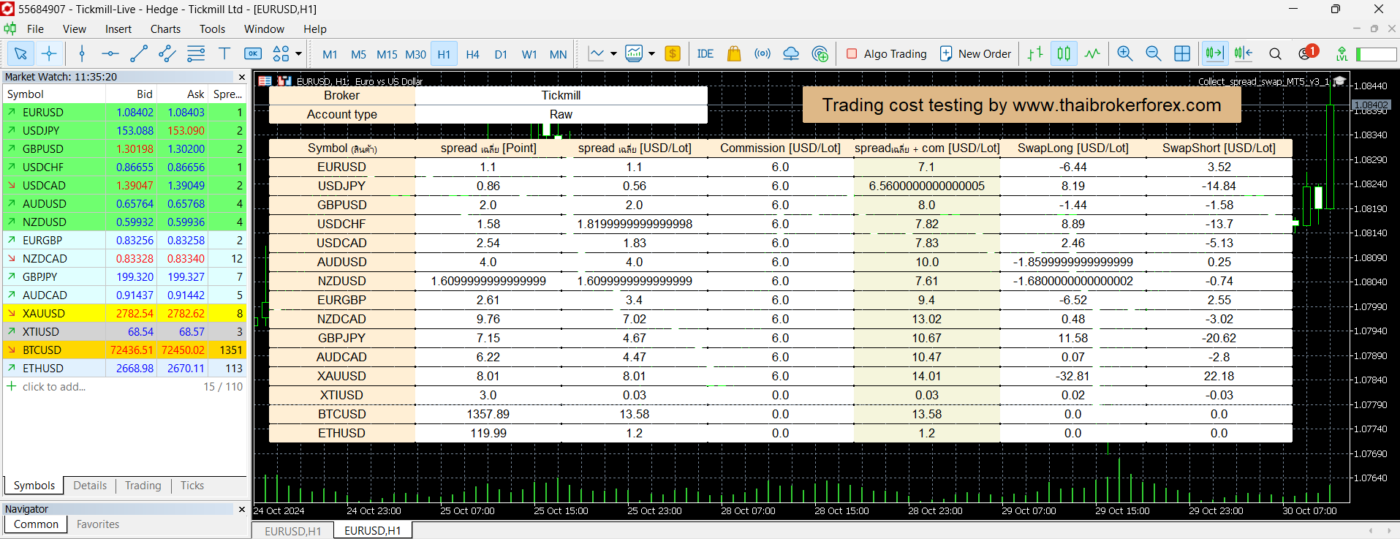The height and width of the screenshot is (539, 1400).
Task: Zoom in on the chart
Action: 1125,53
